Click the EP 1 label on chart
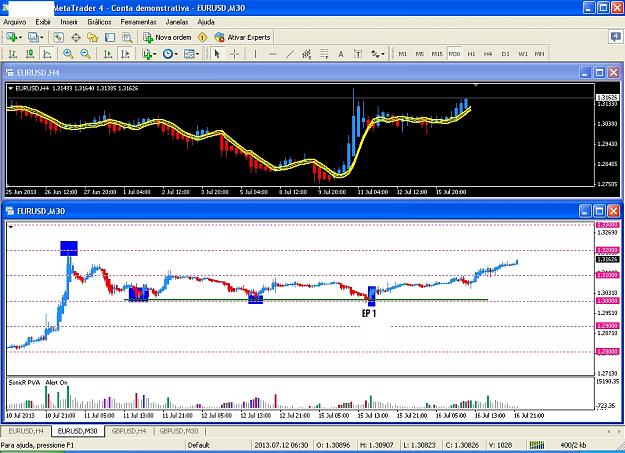The width and height of the screenshot is (625, 453). pos(369,313)
